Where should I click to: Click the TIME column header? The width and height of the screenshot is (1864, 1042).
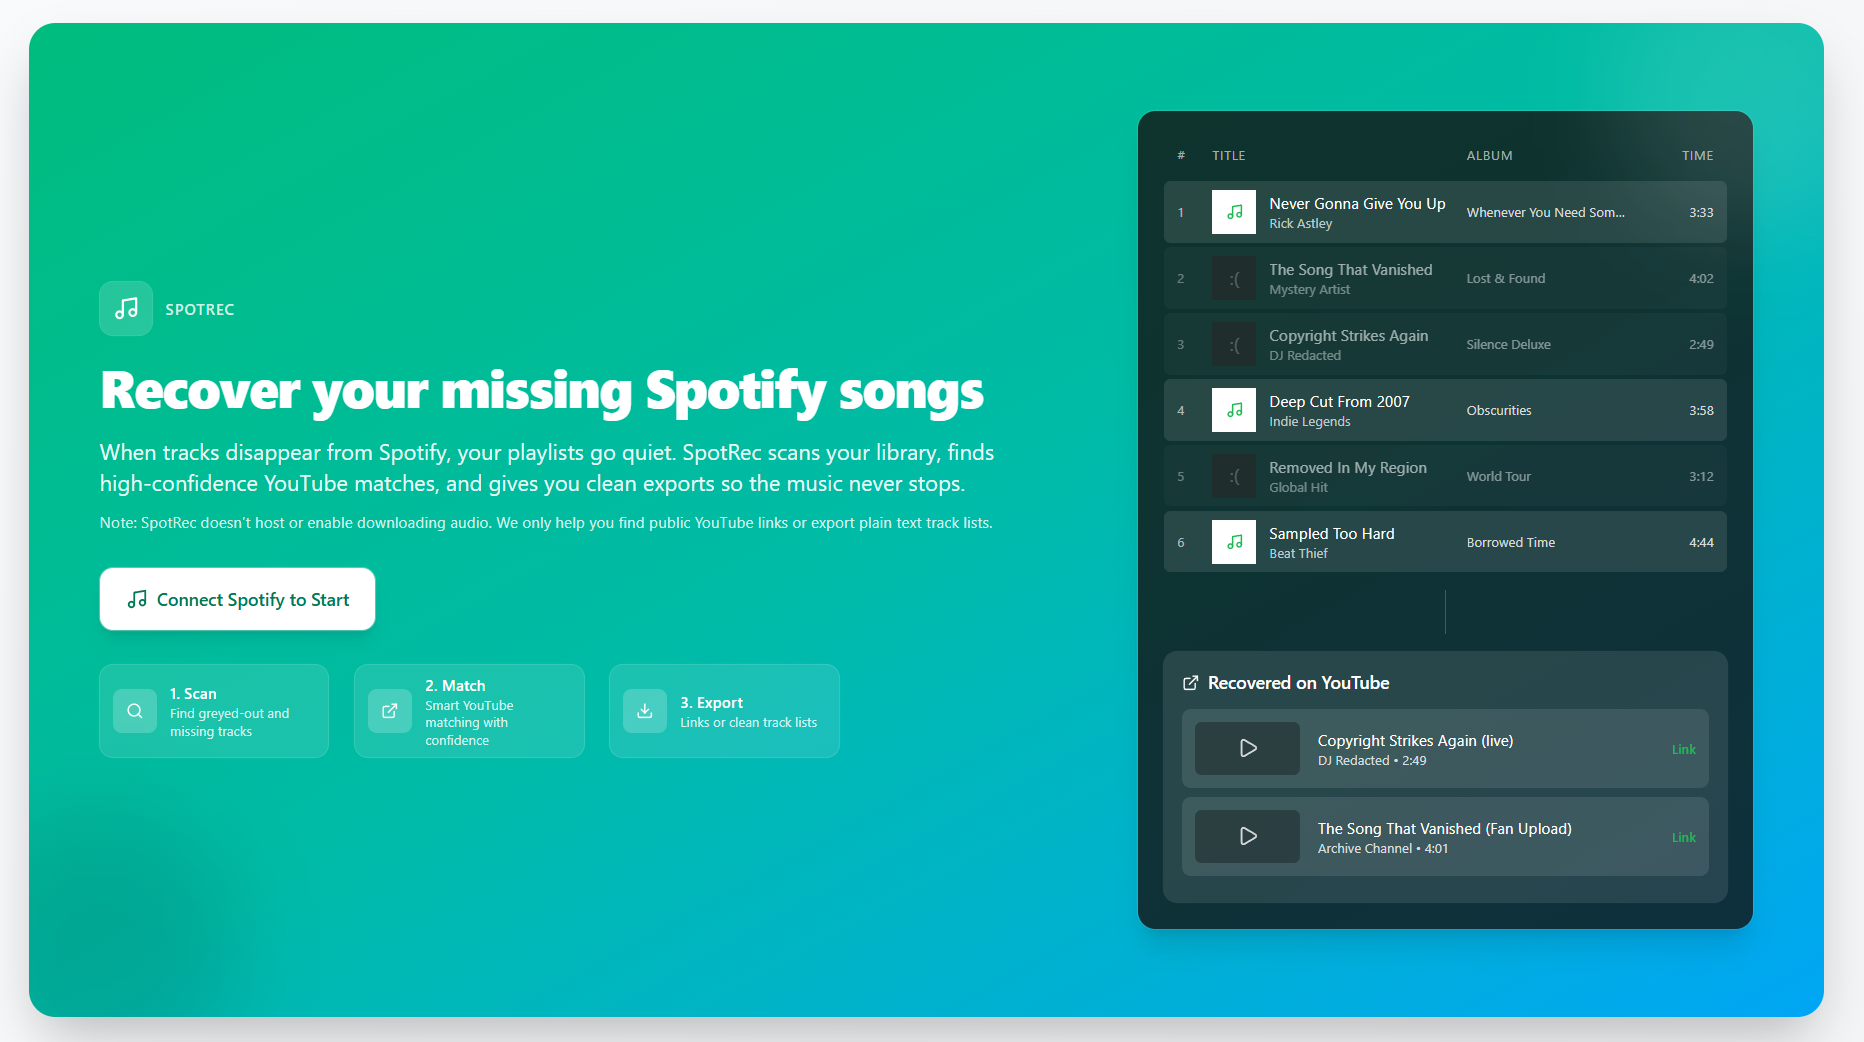coord(1698,155)
